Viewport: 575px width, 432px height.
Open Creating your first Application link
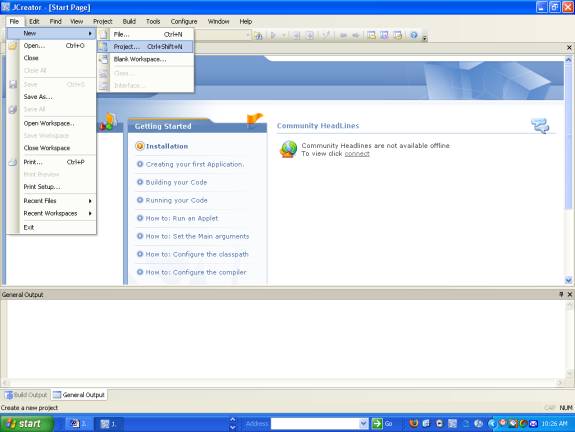195,164
